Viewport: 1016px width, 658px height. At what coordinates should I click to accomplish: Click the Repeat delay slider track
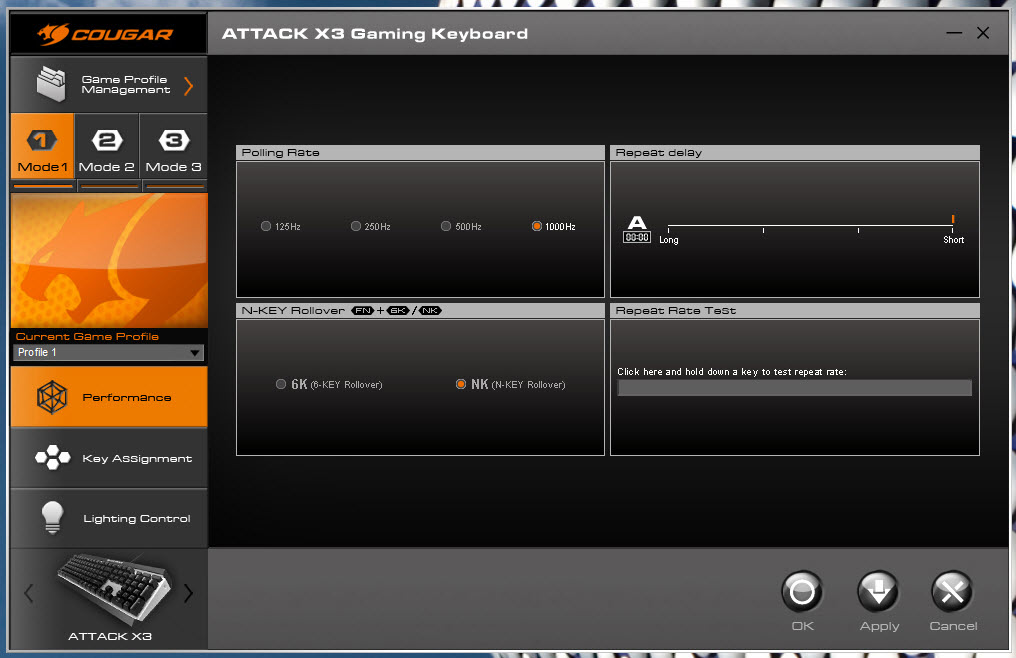[x=810, y=226]
